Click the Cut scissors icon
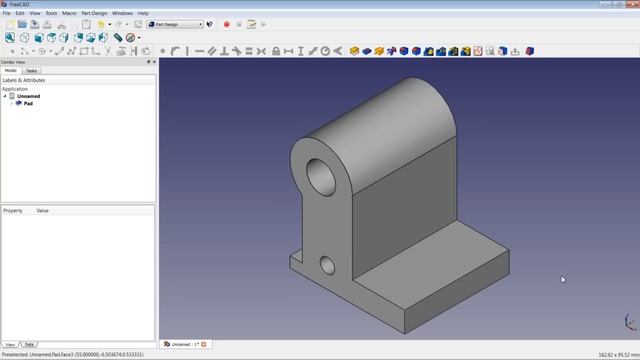This screenshot has width=640, height=360. [x=61, y=24]
